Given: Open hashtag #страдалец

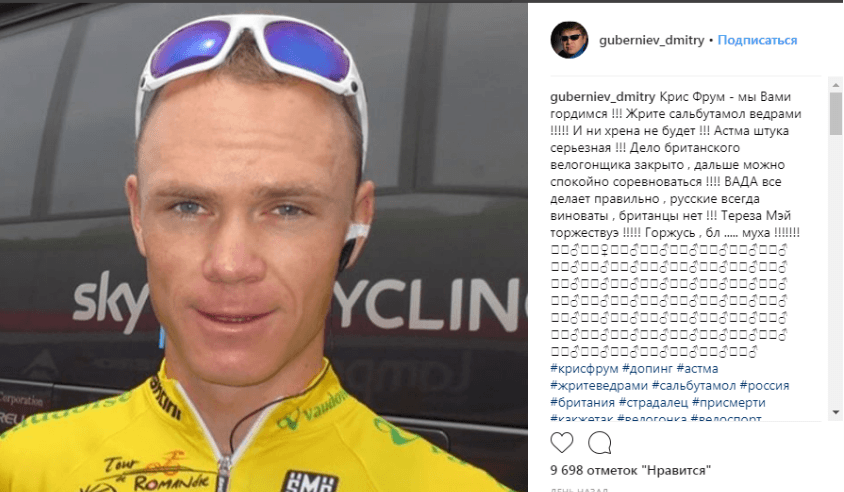Looking at the screenshot, I should (653, 403).
